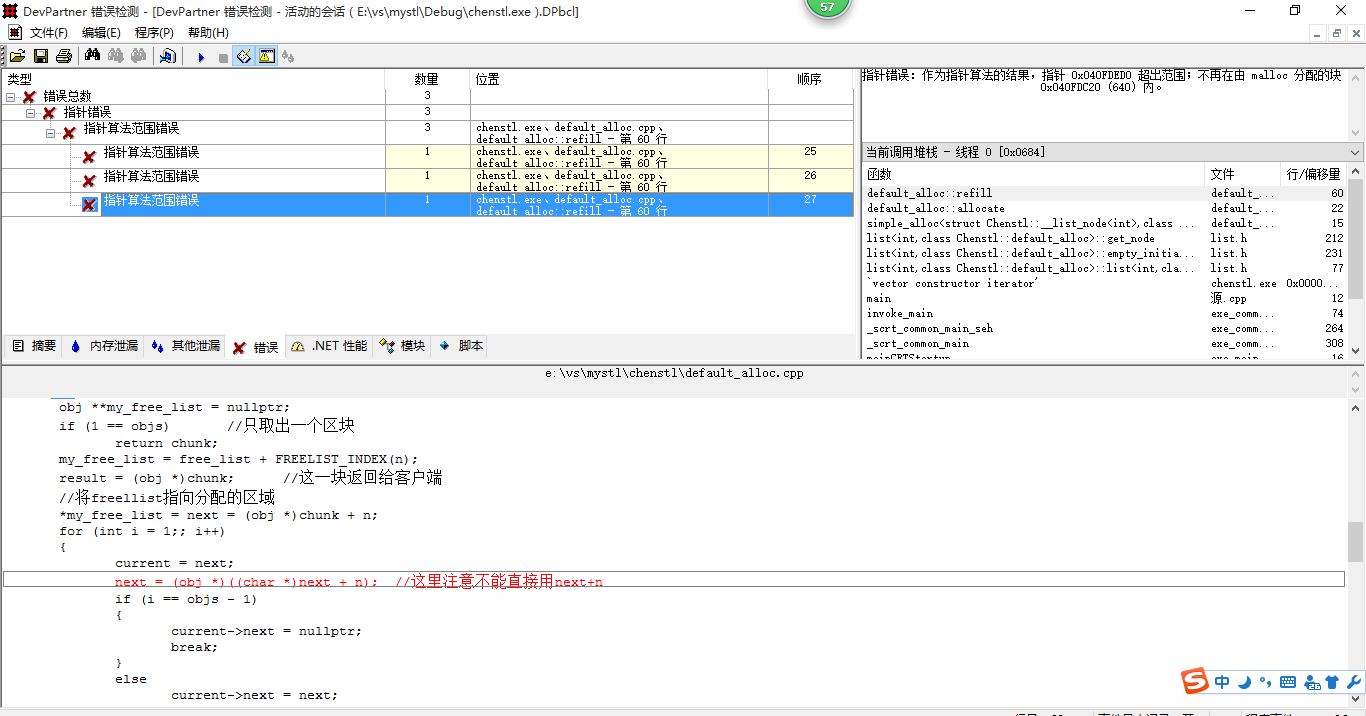
Task: Toggle the error detection toolbar button
Action: tap(243, 56)
